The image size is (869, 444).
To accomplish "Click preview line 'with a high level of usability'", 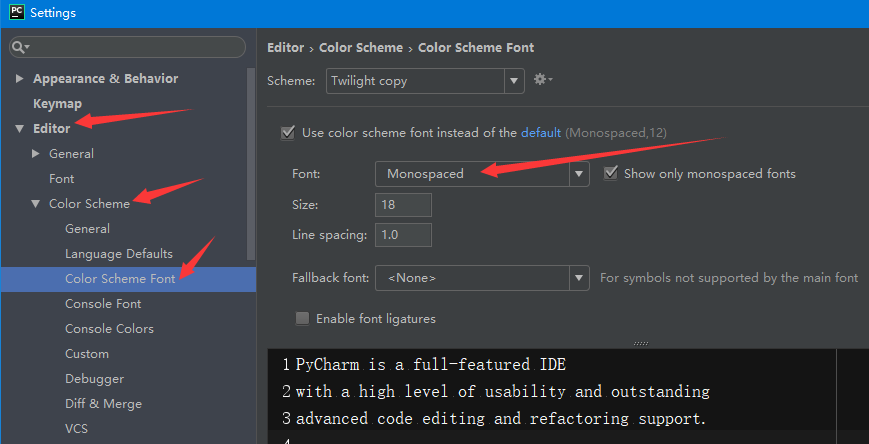I will (x=503, y=391).
